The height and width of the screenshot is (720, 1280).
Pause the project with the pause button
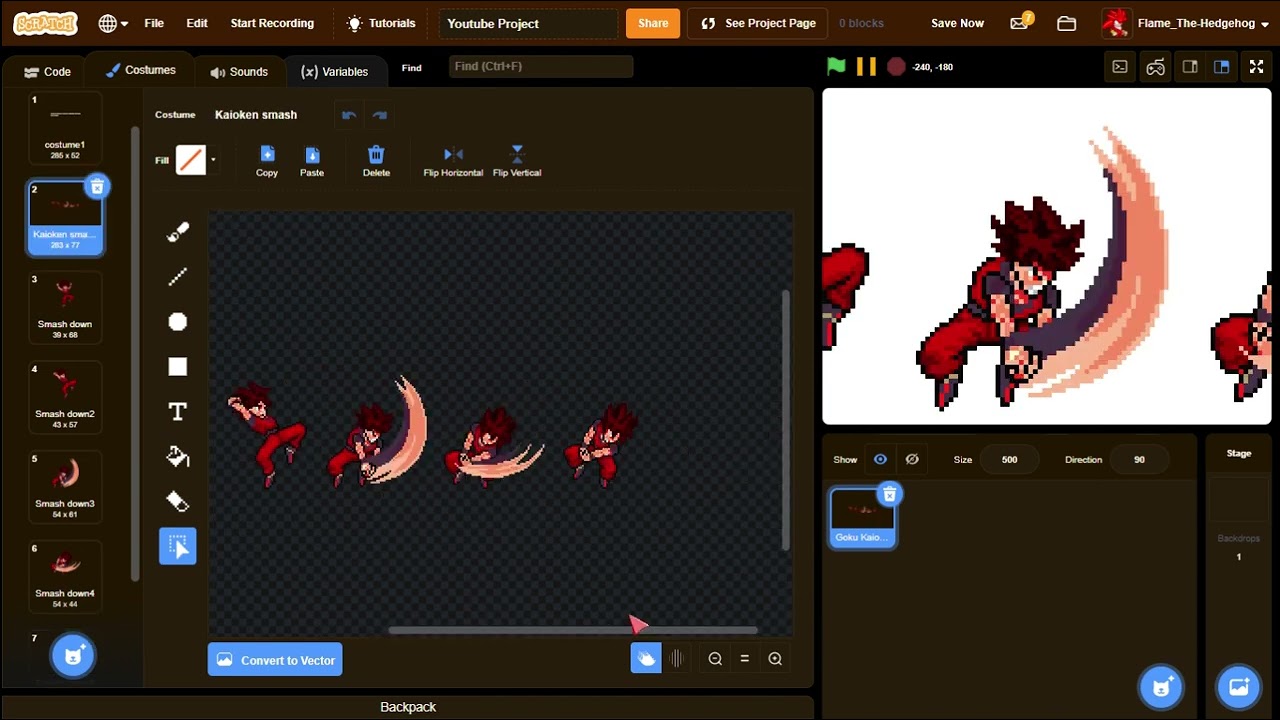(866, 67)
